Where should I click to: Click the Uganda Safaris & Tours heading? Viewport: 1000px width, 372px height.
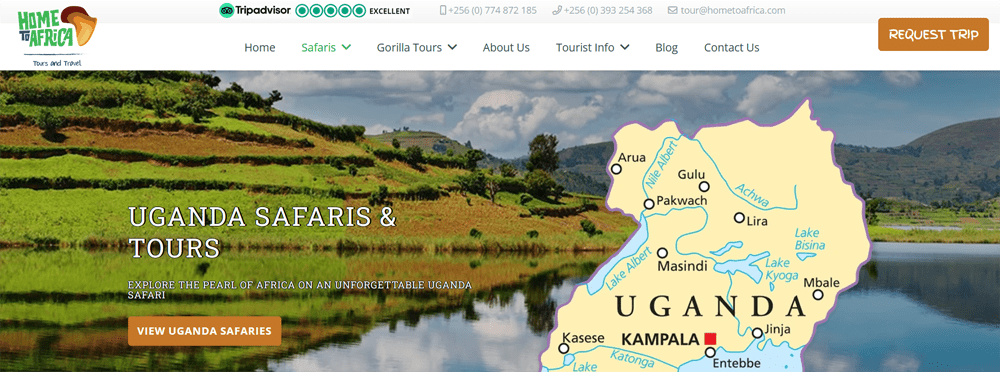(x=262, y=232)
